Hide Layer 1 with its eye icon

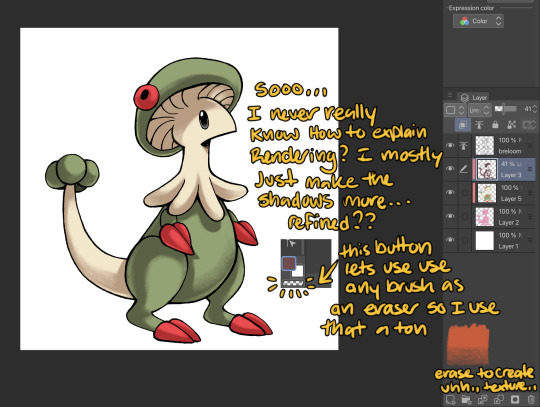coord(450,240)
